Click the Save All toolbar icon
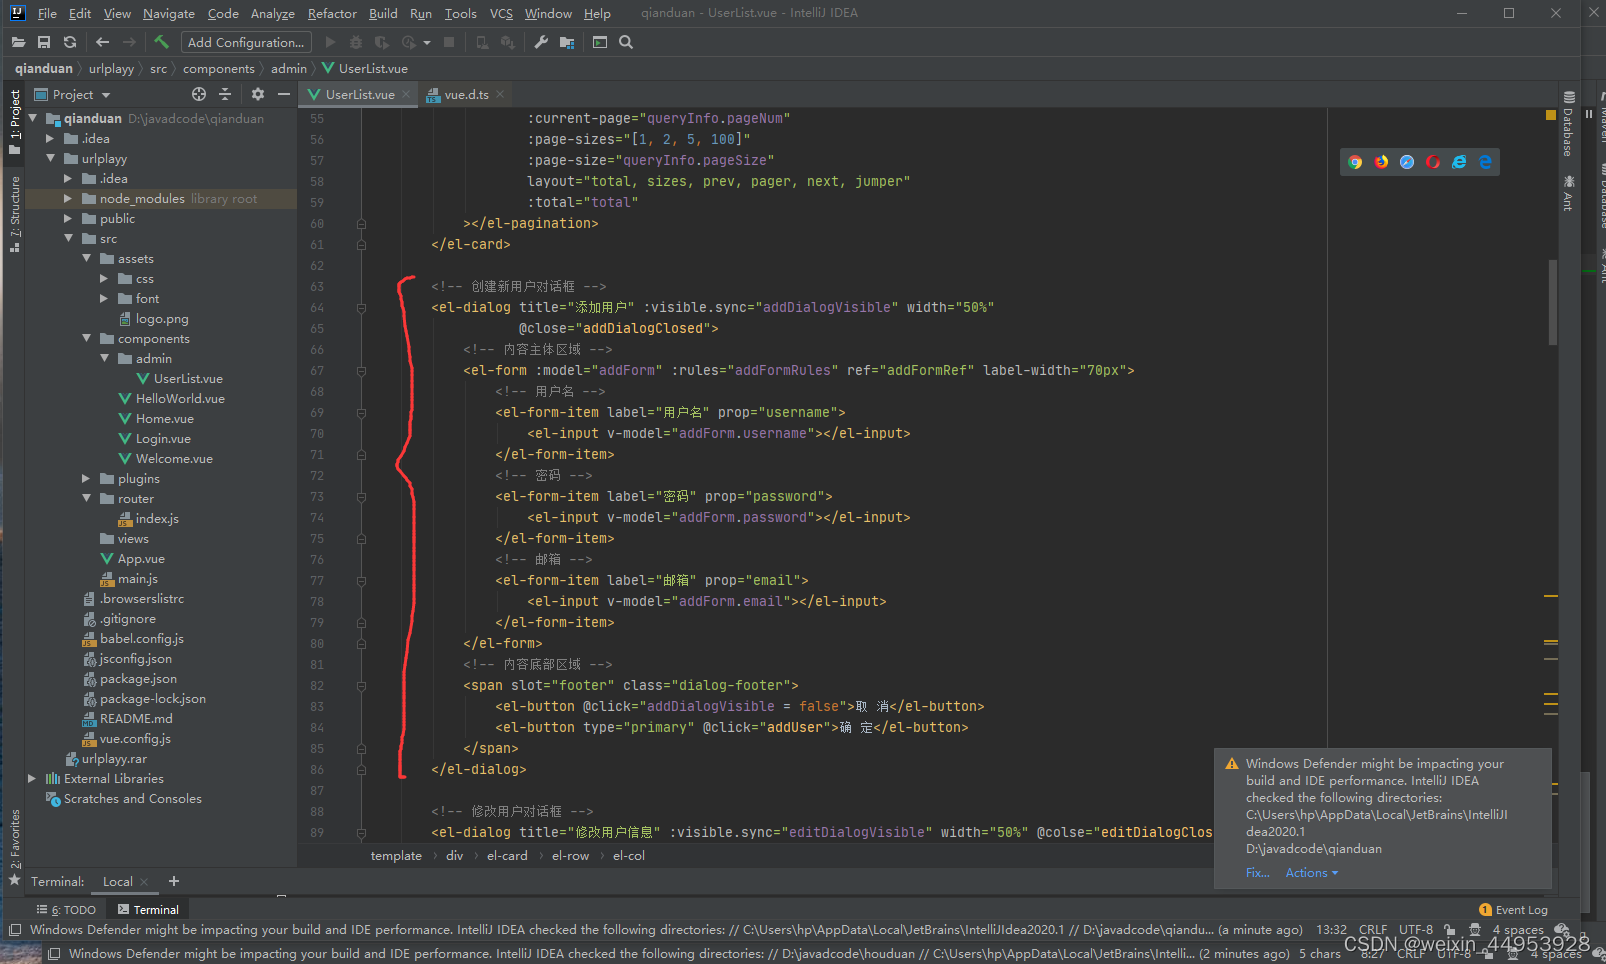 click(x=44, y=42)
